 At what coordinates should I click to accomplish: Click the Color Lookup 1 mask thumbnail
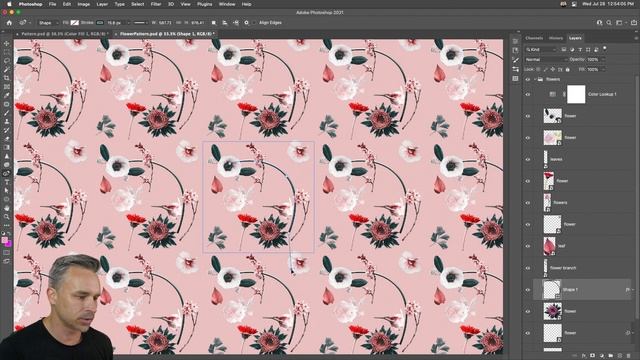coord(576,94)
